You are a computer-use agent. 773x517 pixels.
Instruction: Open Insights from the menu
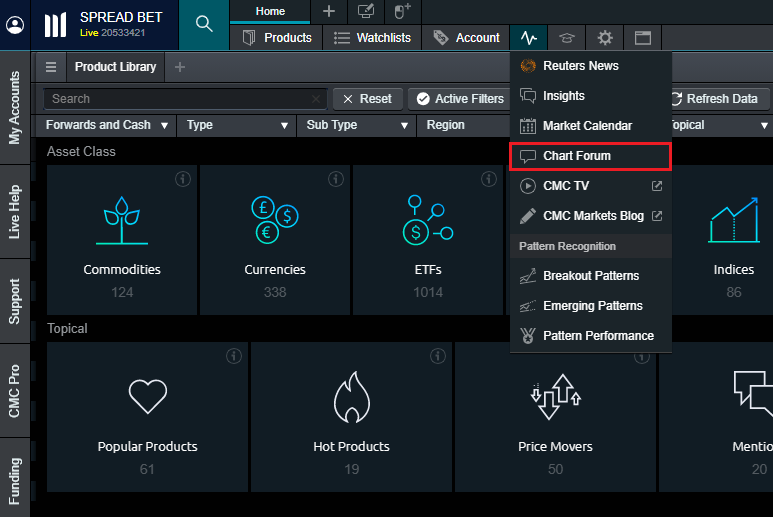pos(591,96)
